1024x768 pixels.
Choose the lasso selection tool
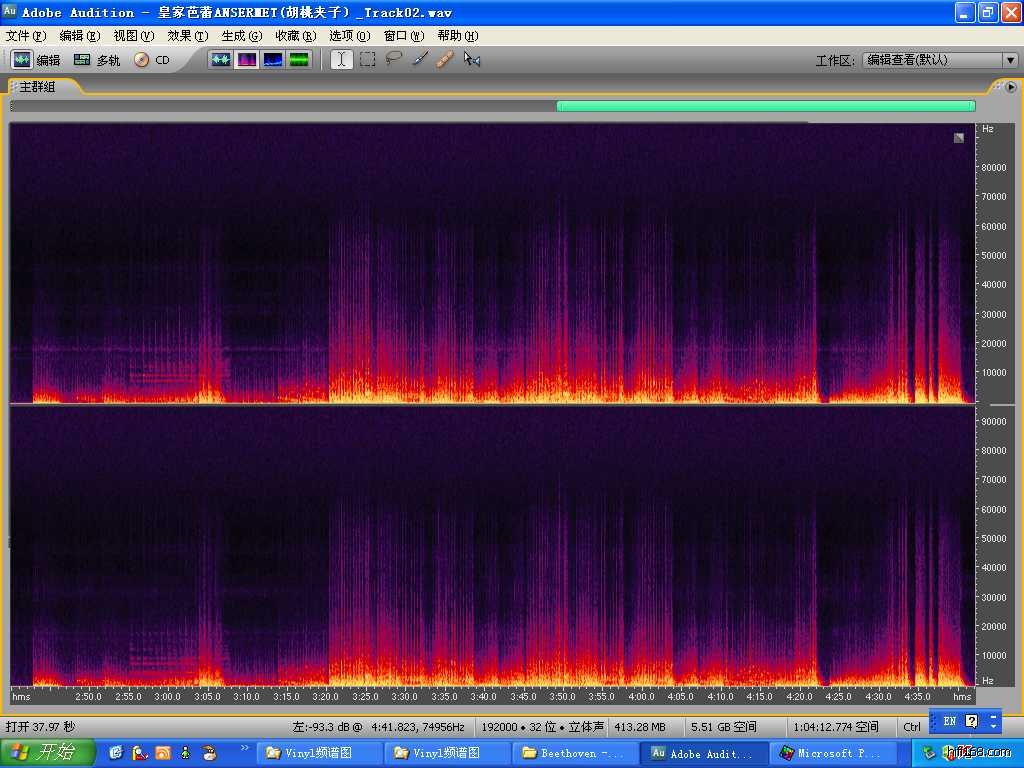click(x=394, y=60)
